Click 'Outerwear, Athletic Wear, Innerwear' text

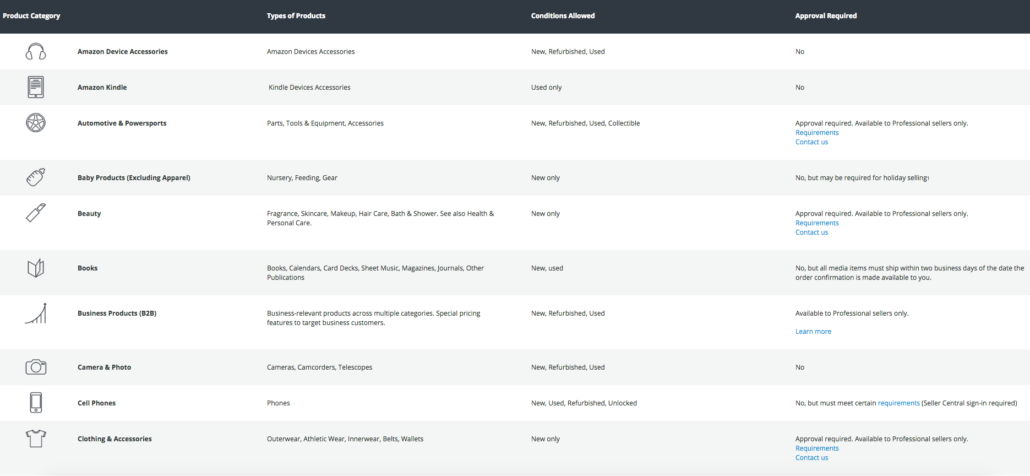tap(345, 439)
